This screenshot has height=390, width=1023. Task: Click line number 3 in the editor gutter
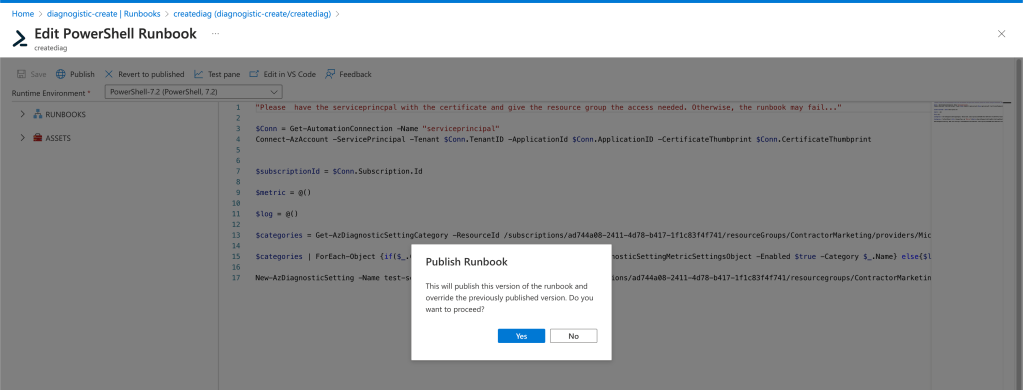(x=238, y=128)
